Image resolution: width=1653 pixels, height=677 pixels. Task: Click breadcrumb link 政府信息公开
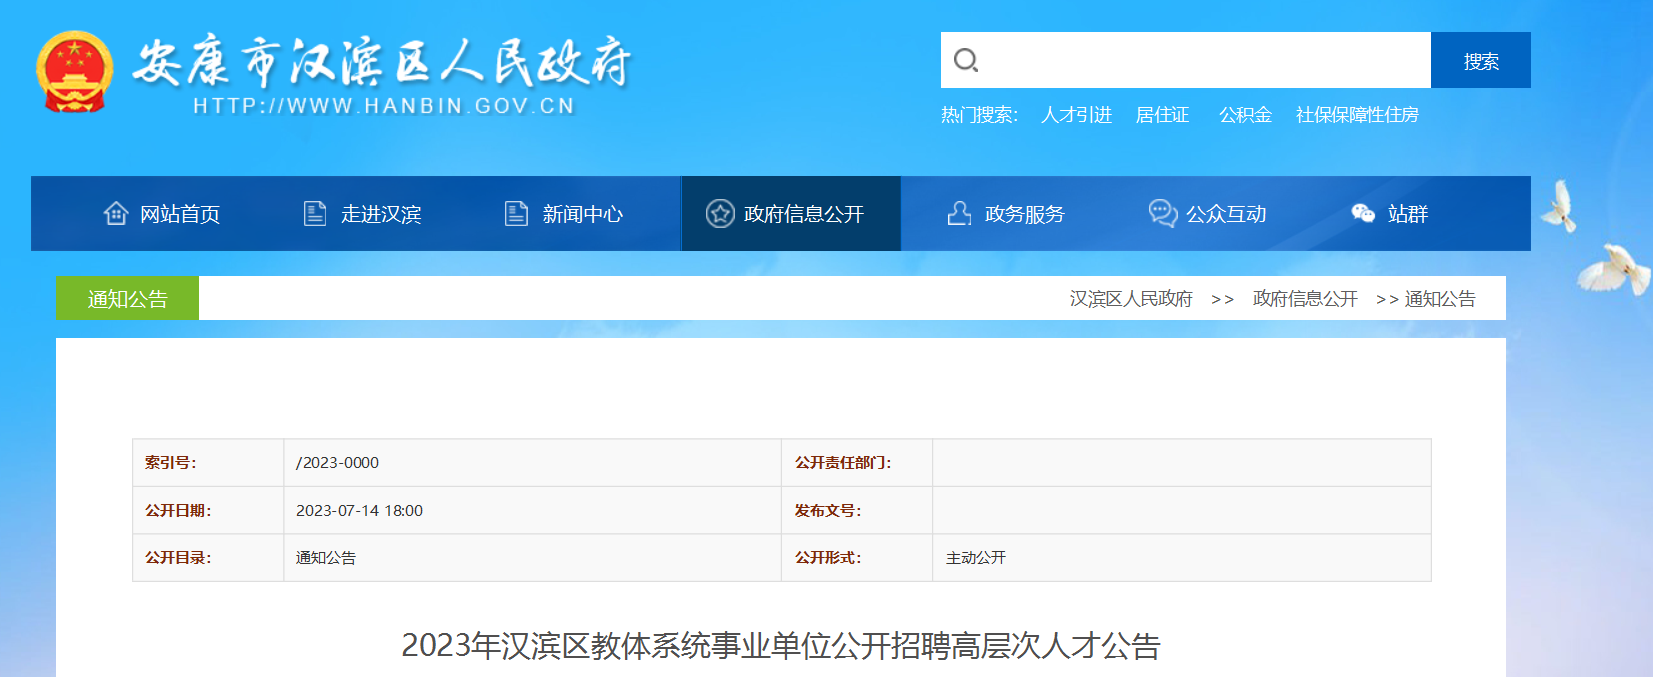(x=1305, y=299)
